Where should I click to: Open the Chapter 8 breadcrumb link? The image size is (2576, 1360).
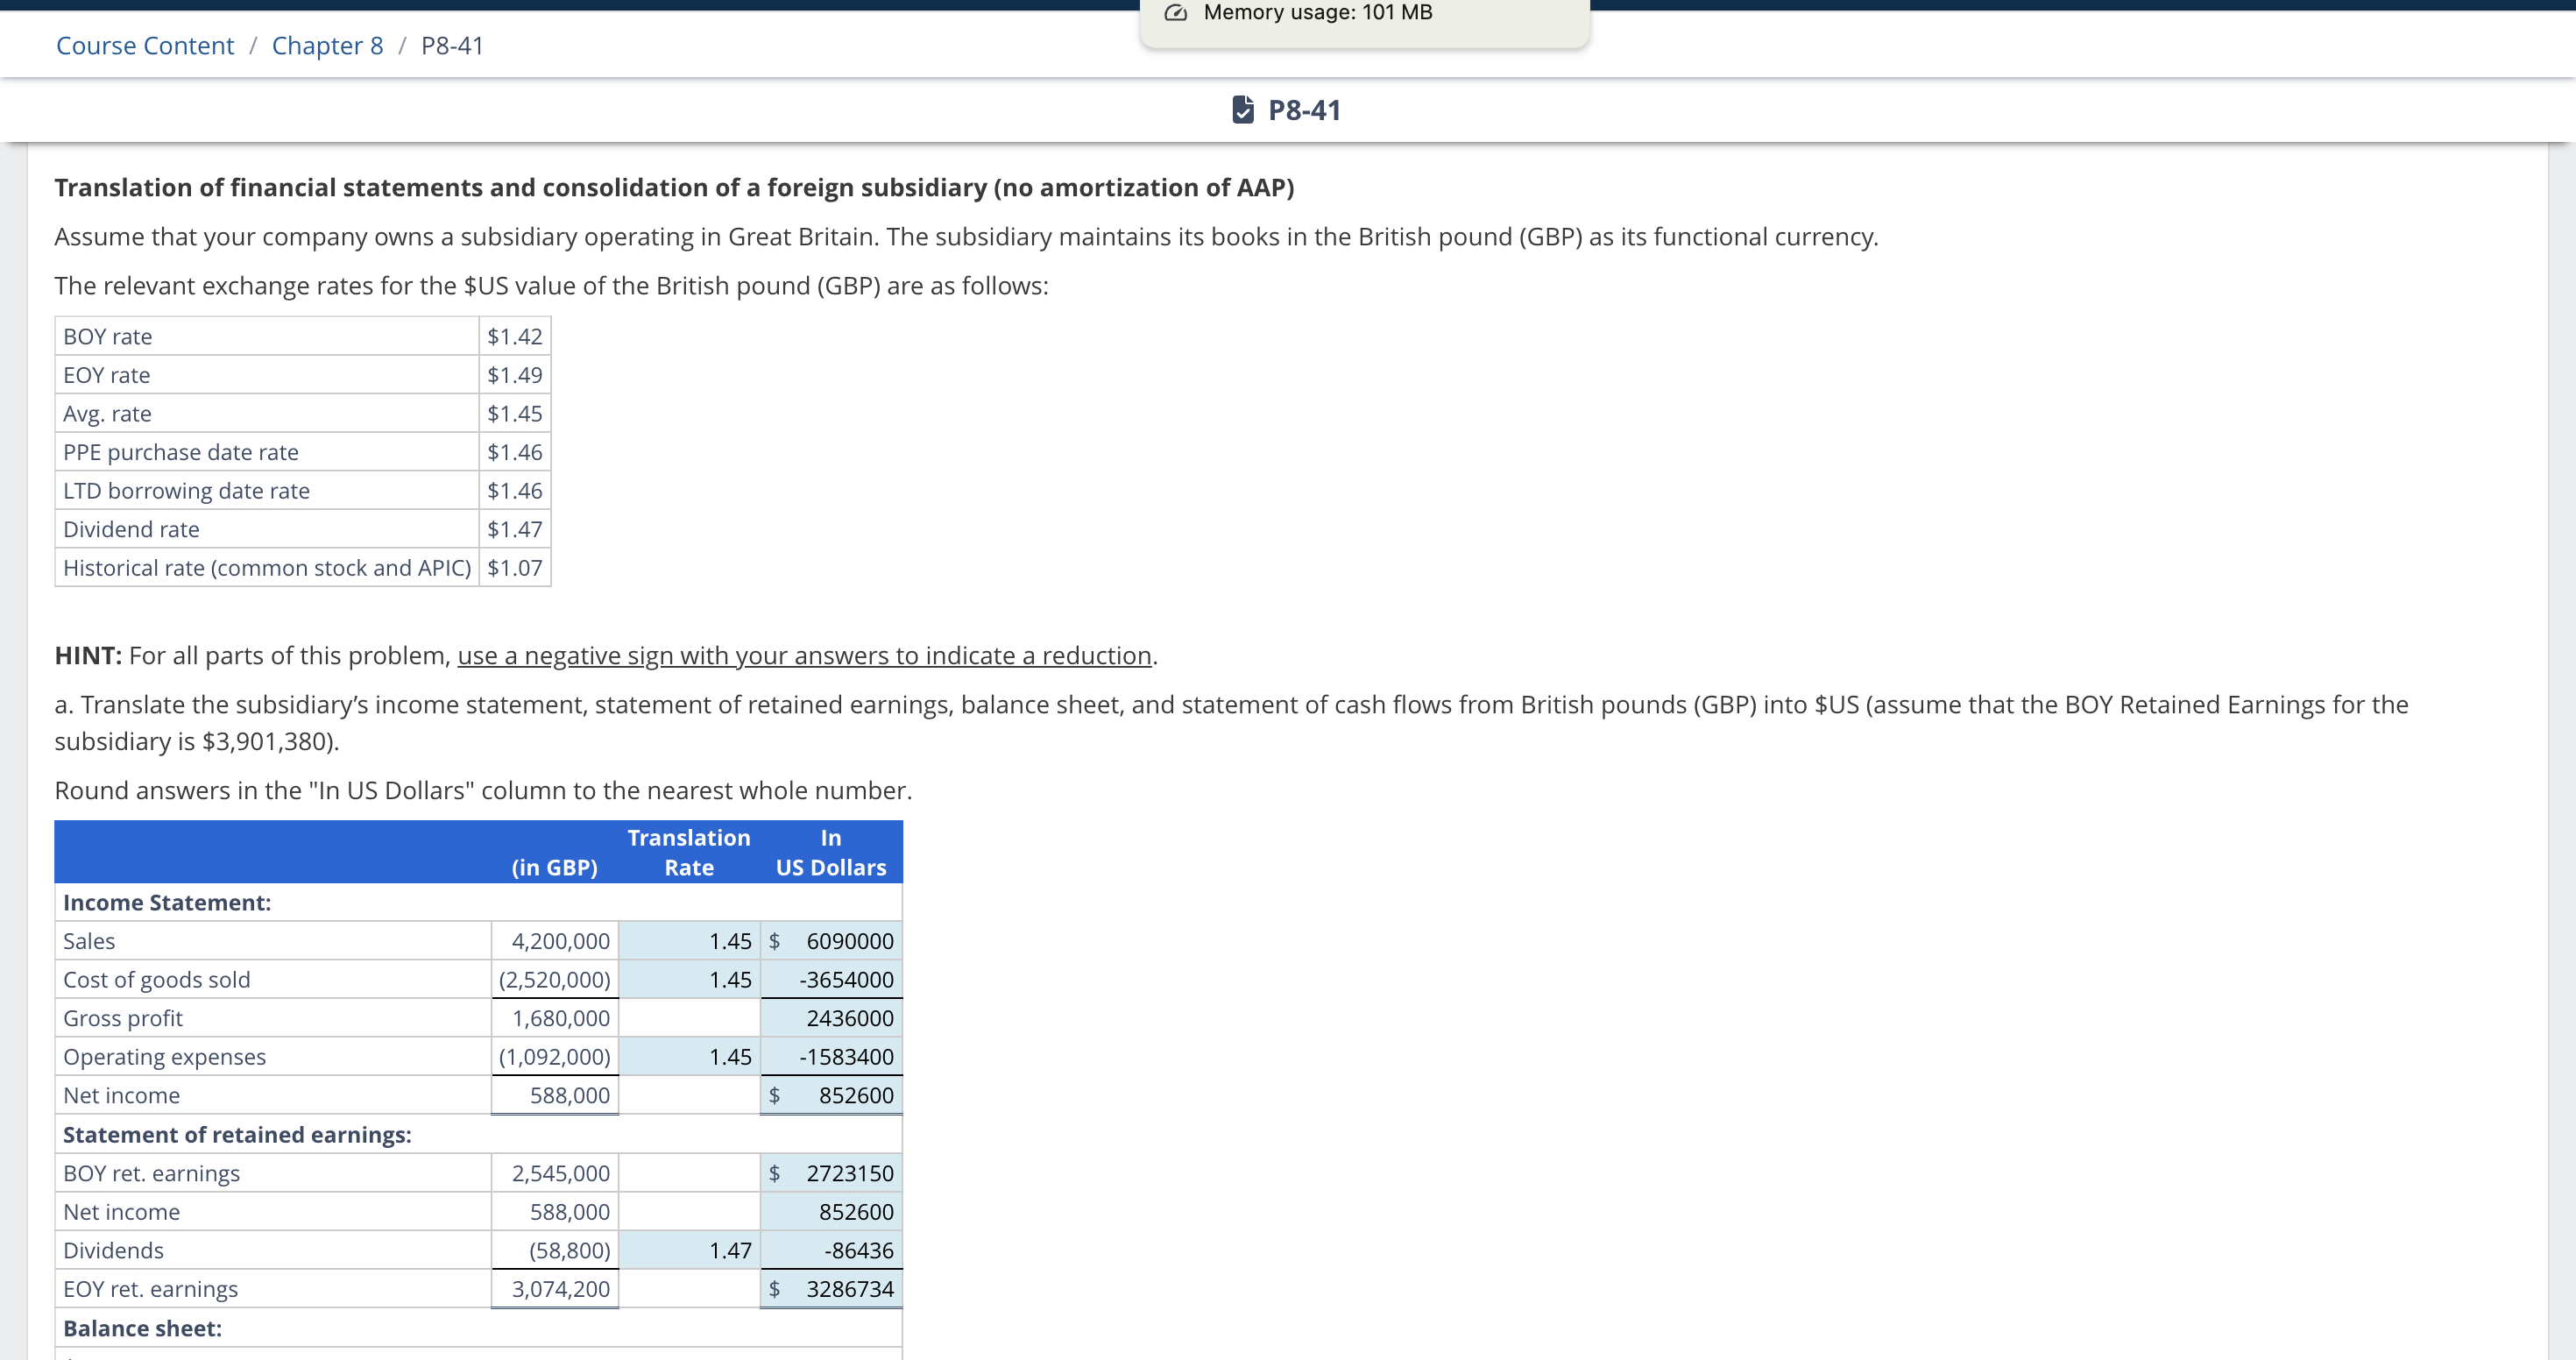[327, 45]
